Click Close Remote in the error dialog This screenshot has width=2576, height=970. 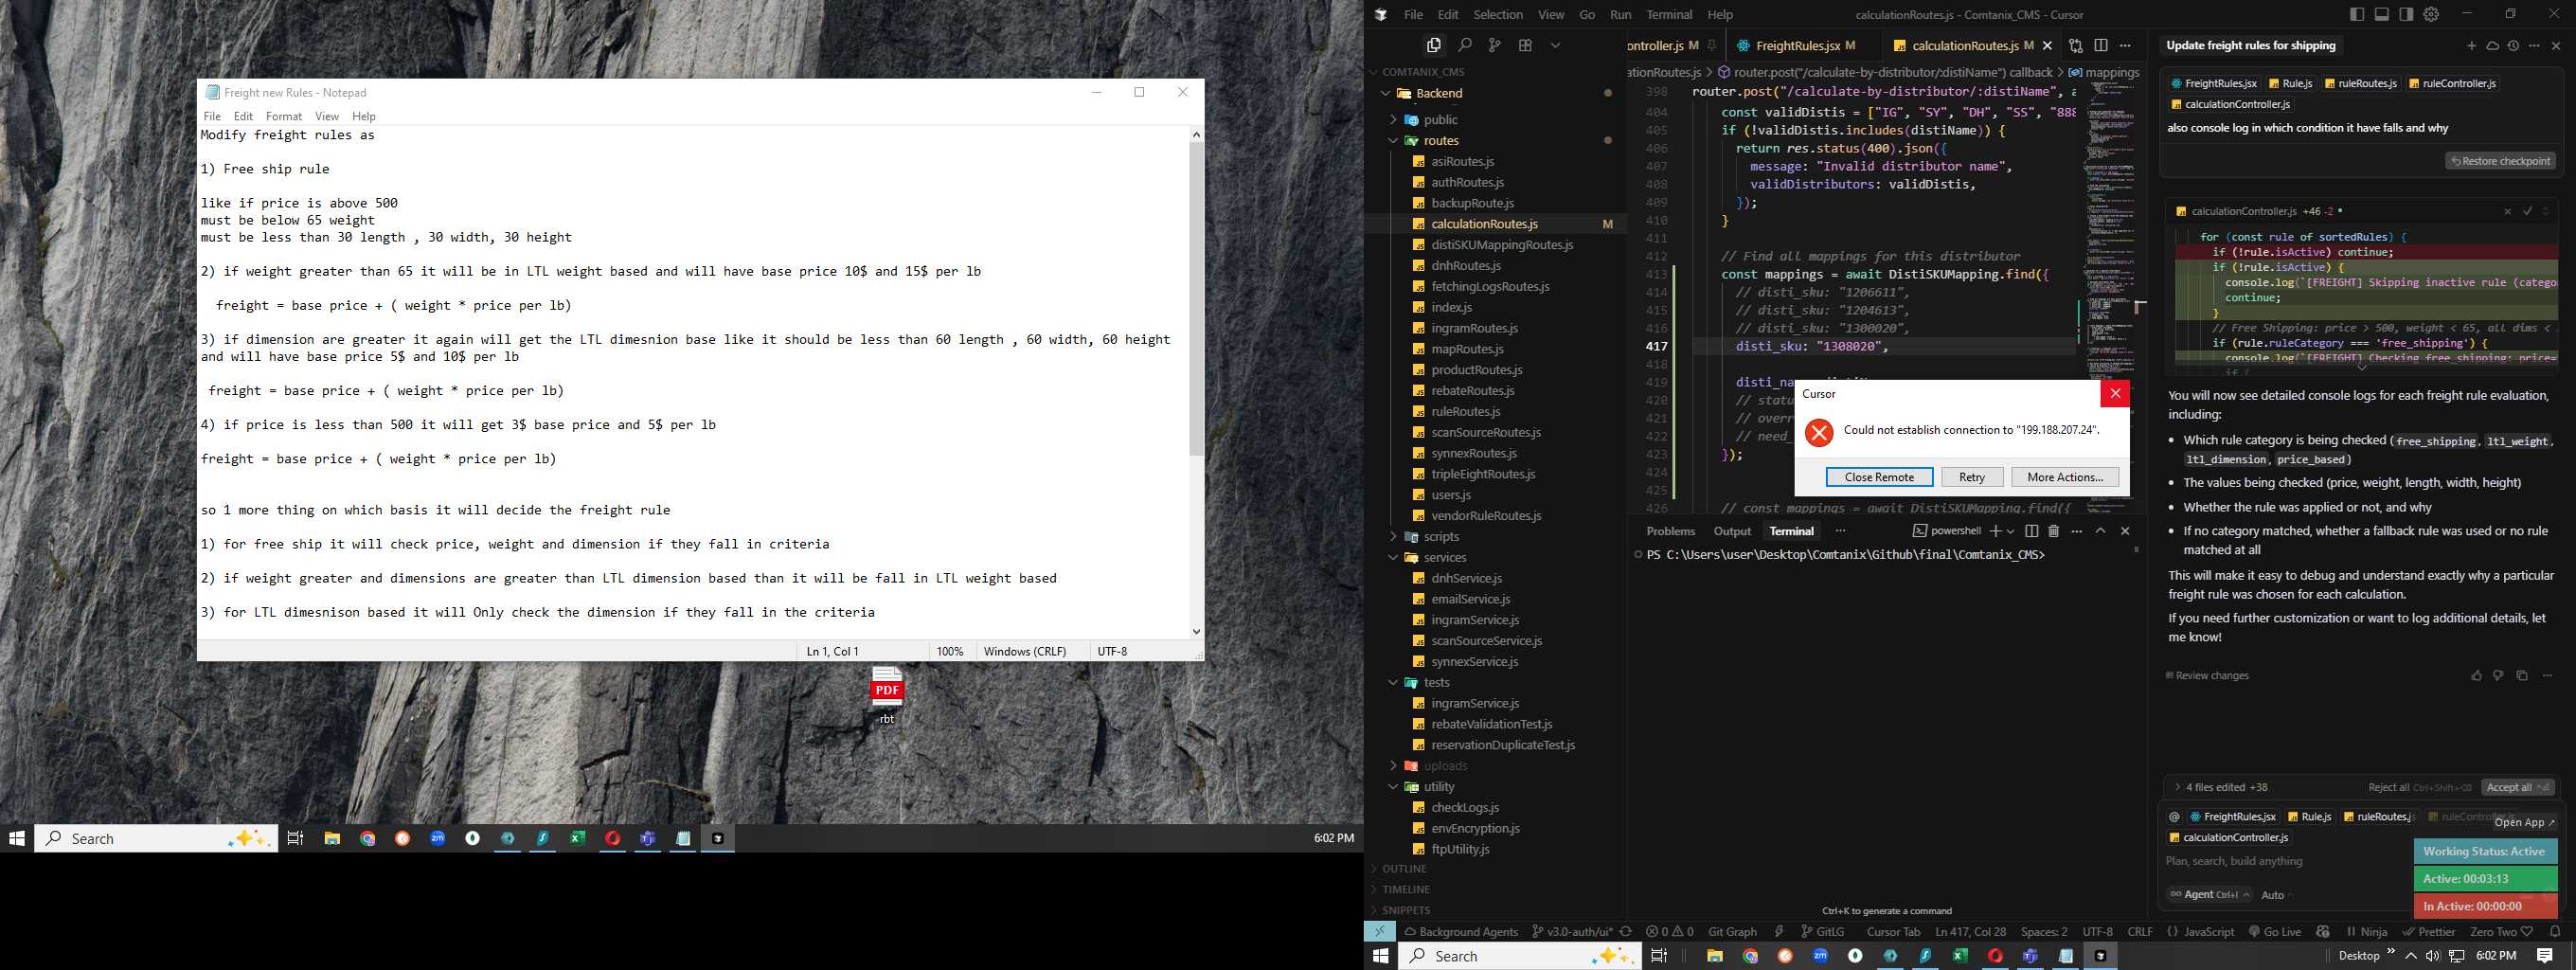[x=1879, y=477]
